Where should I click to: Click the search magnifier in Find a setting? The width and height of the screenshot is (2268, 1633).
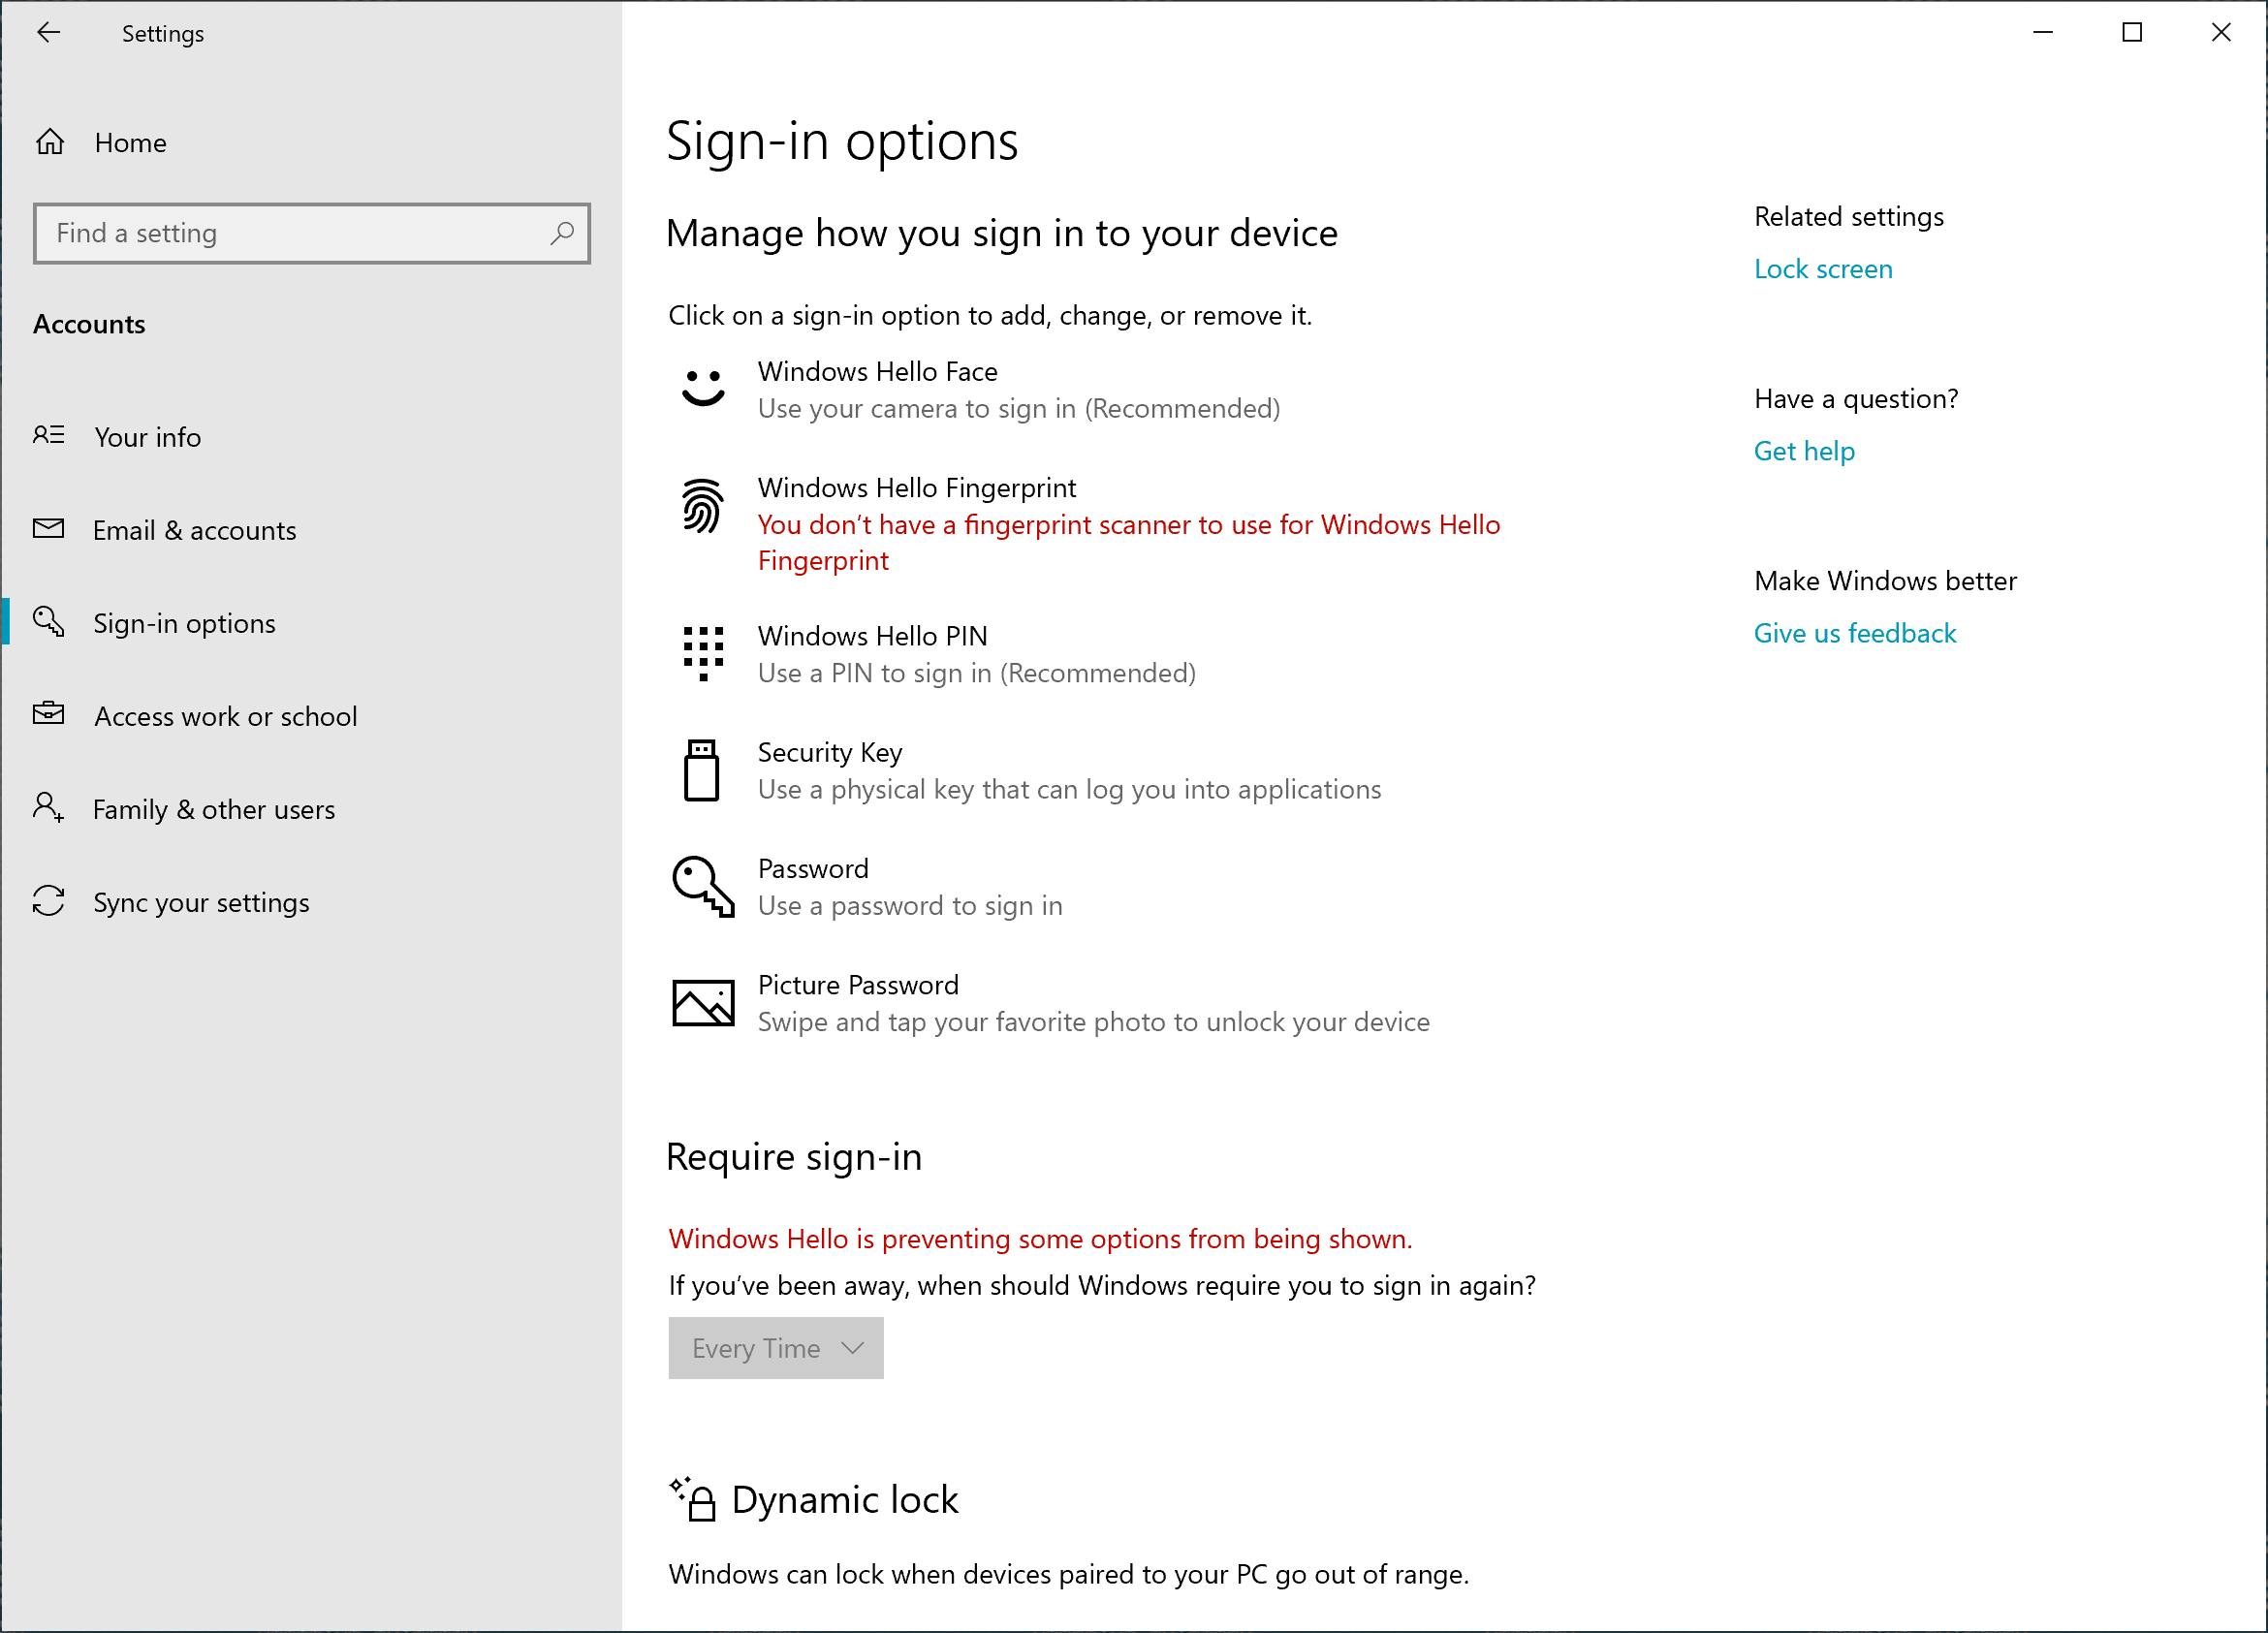click(562, 233)
